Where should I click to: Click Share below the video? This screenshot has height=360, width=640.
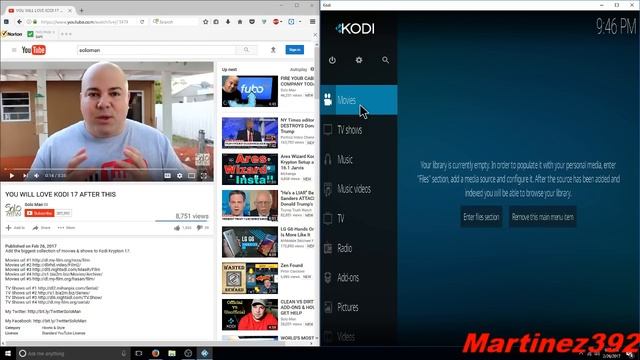click(42, 228)
